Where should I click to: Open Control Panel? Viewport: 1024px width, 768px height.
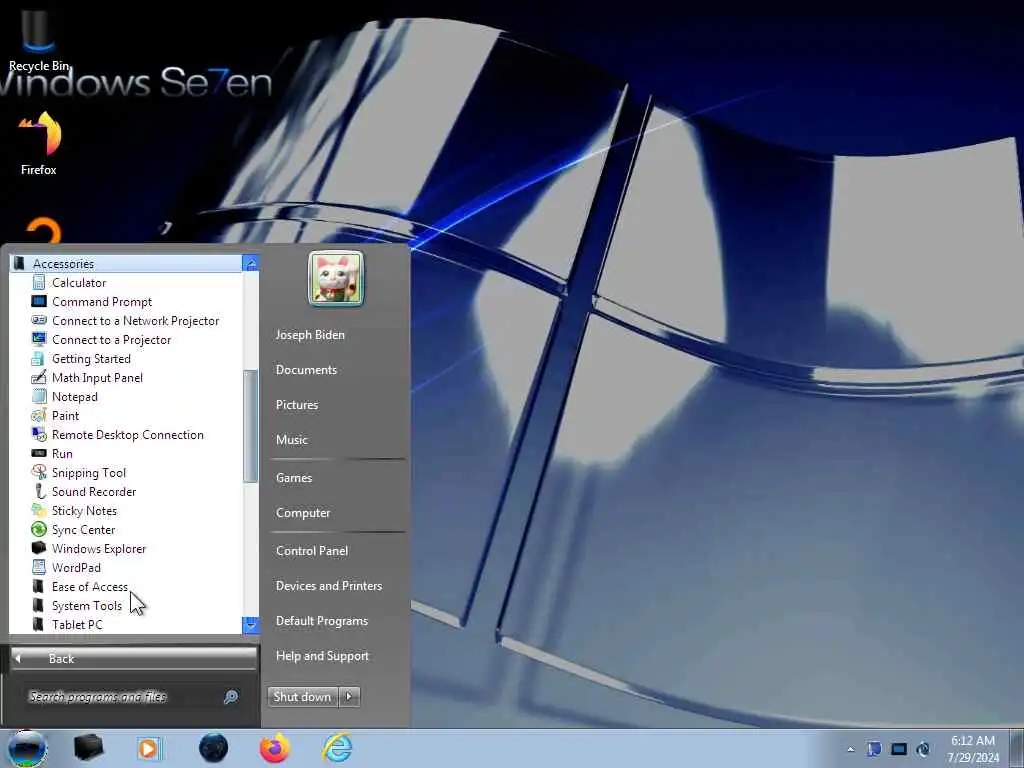pyautogui.click(x=312, y=551)
